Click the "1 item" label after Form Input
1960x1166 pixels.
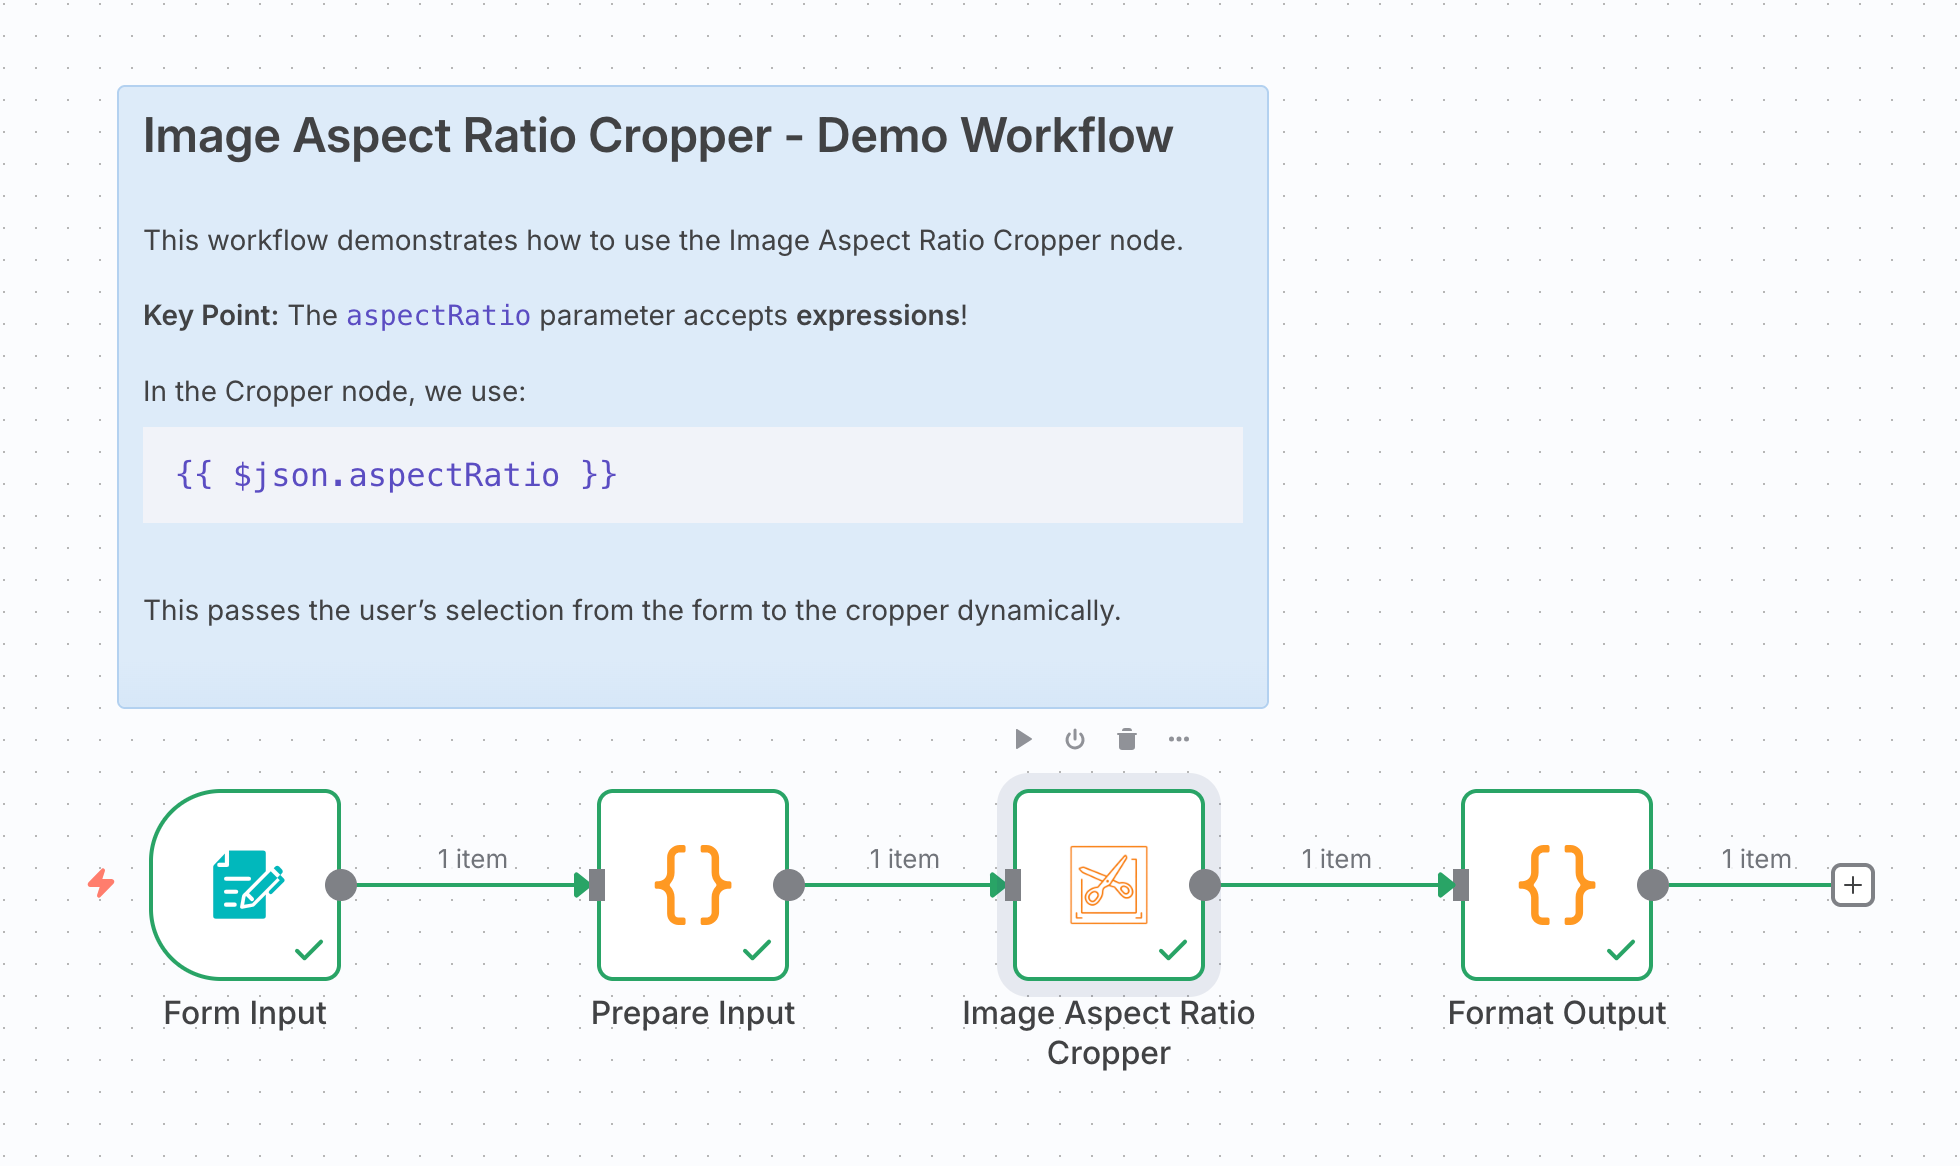(472, 859)
